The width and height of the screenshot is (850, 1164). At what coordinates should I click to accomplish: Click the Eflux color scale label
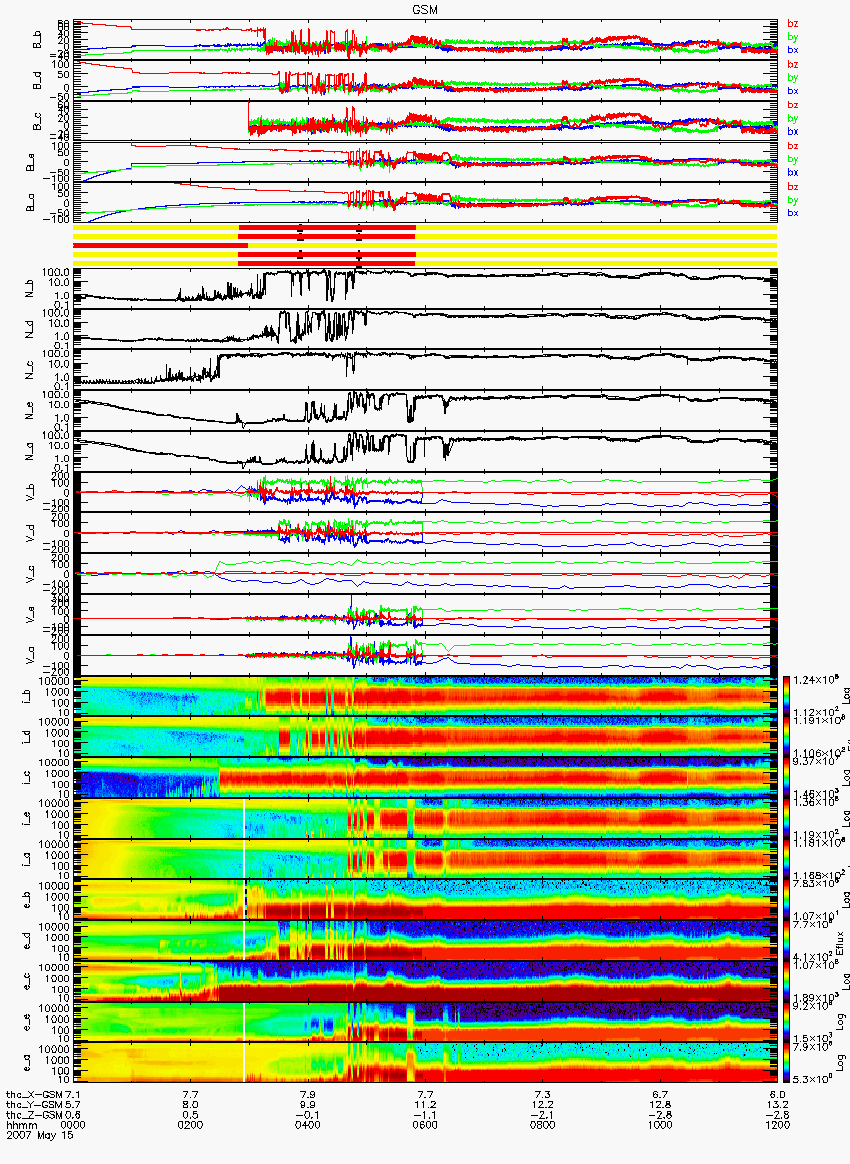point(840,942)
